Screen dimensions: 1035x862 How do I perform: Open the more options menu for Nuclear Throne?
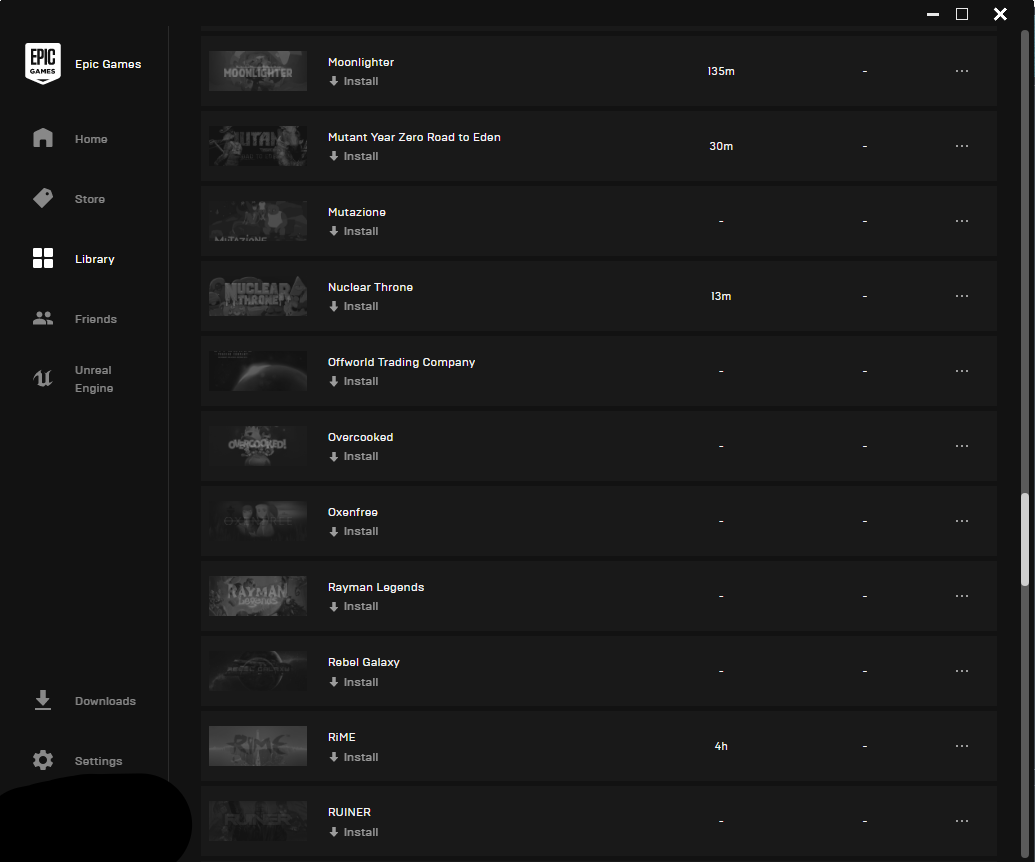(x=962, y=296)
